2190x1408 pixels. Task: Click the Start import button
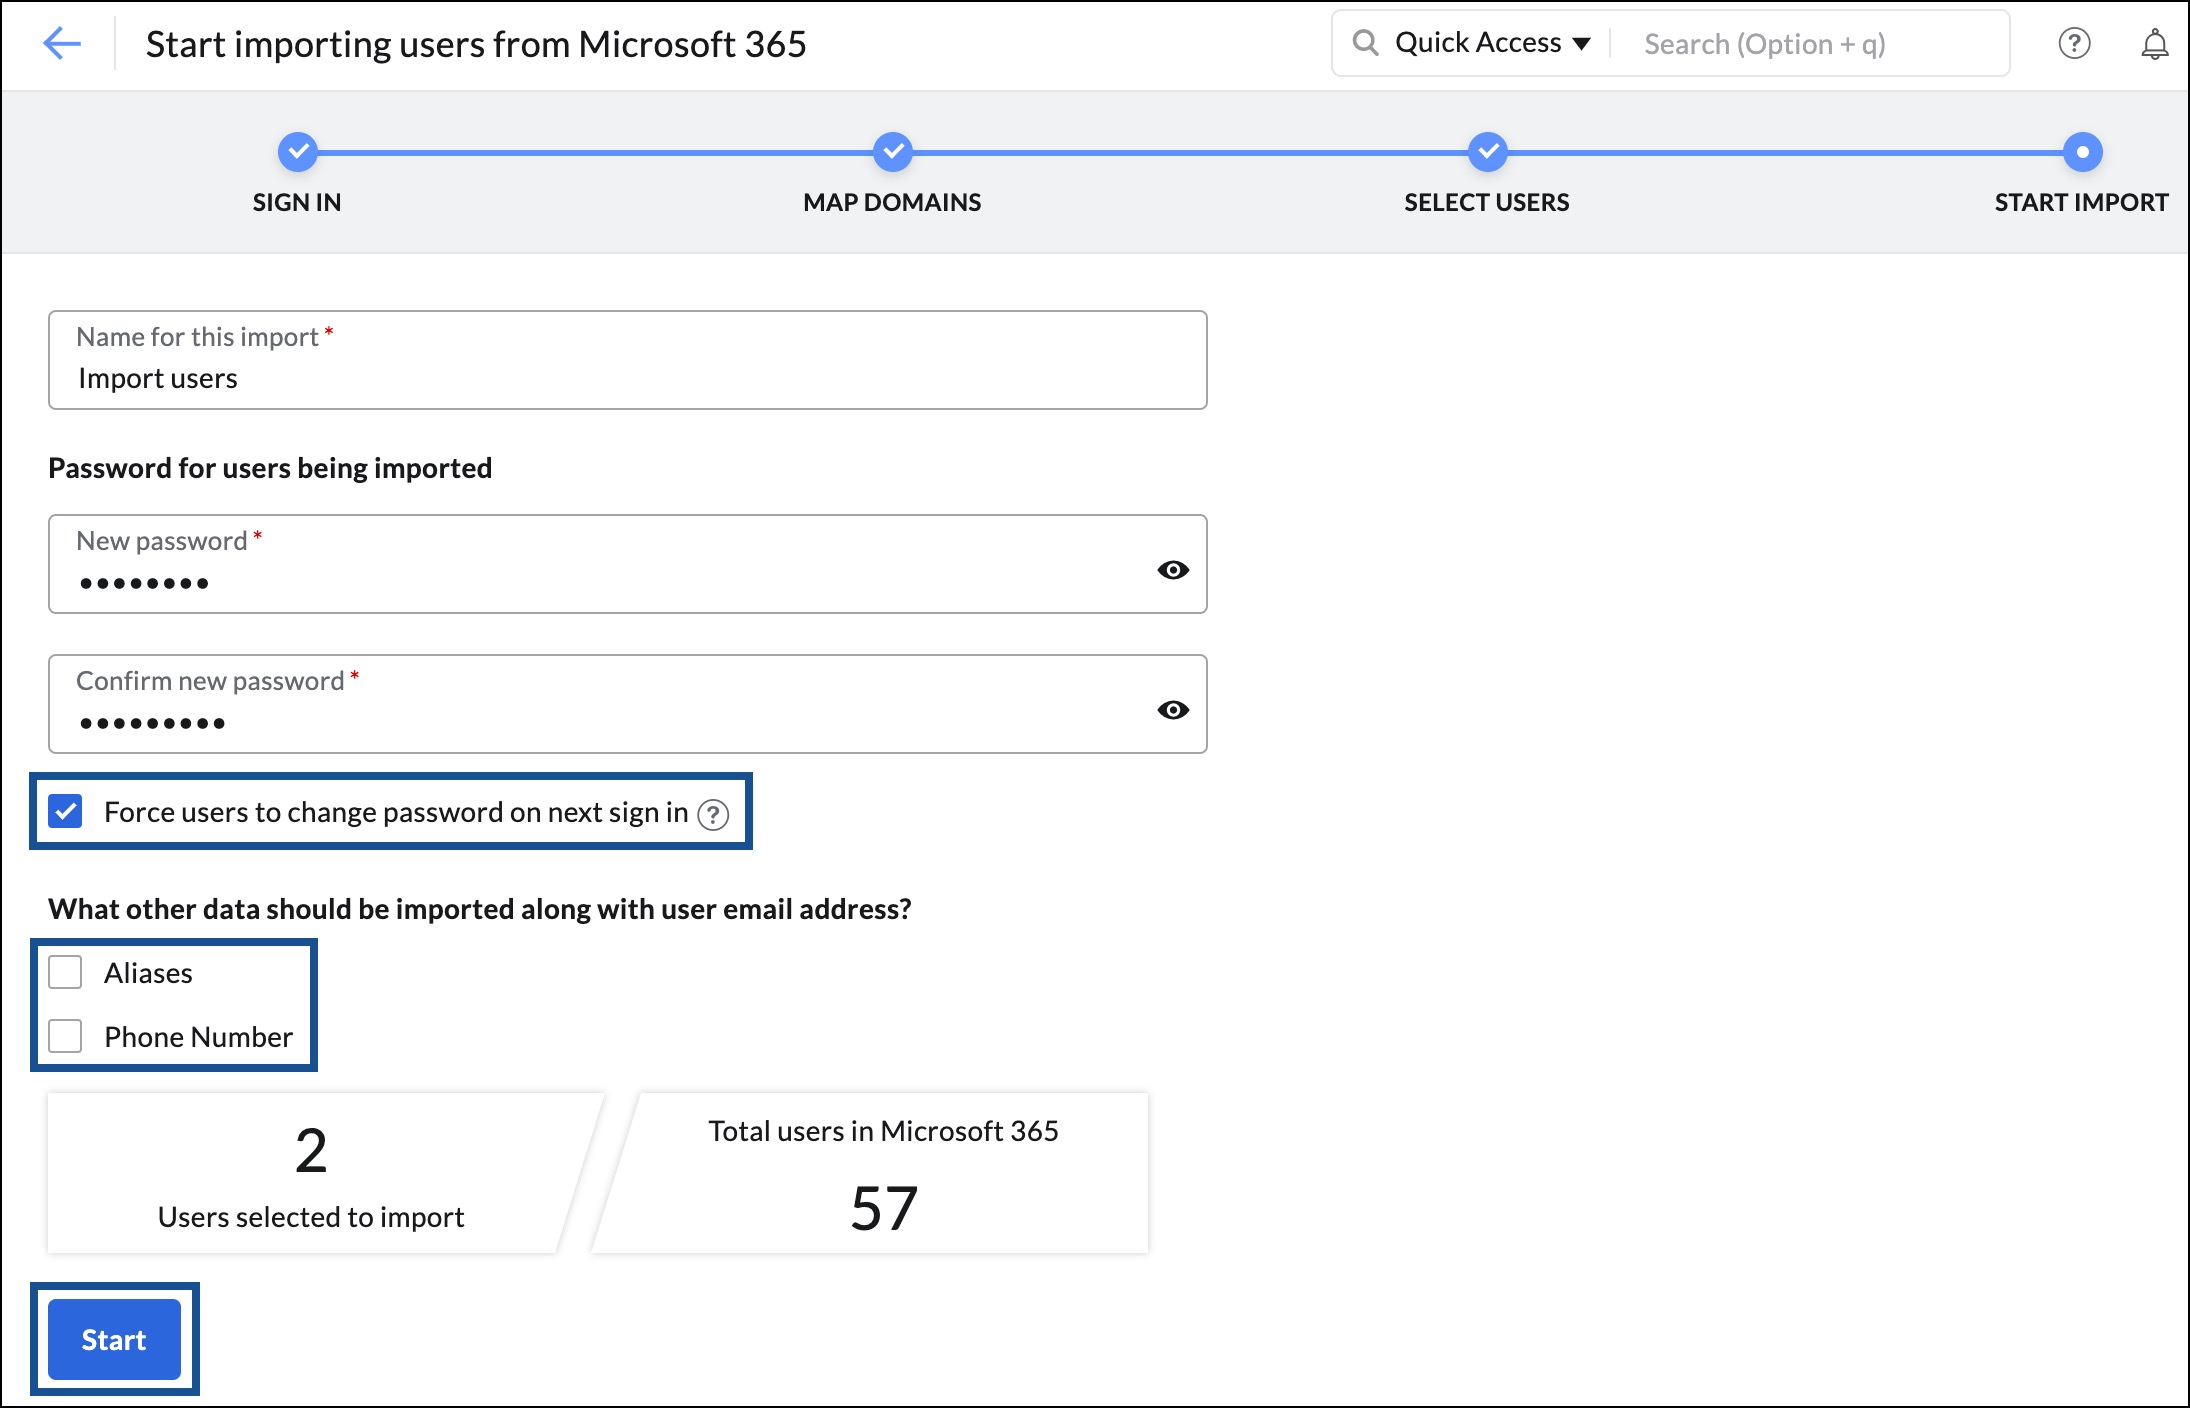point(113,1339)
